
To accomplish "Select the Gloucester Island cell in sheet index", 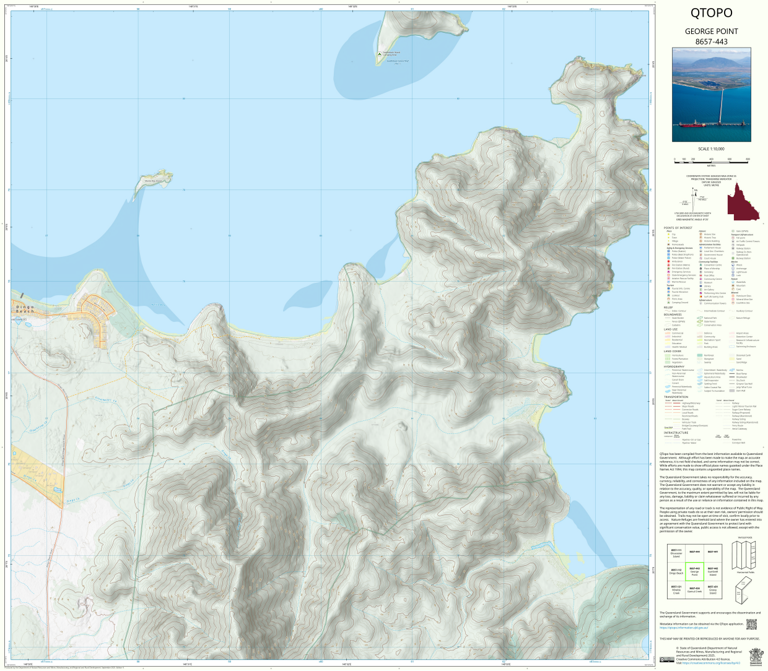I will [x=676, y=553].
